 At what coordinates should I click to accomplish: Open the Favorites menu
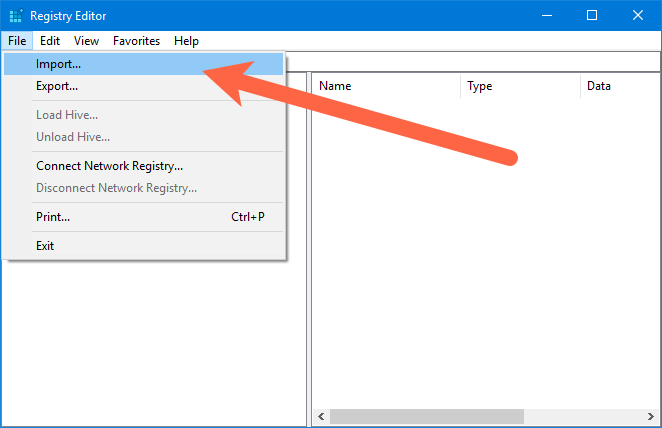pyautogui.click(x=136, y=41)
